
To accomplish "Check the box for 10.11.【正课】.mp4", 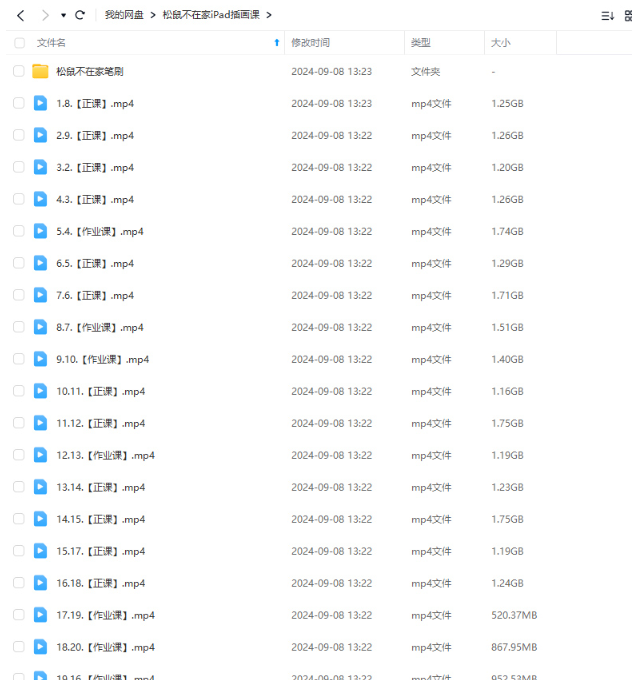I will tap(19, 391).
